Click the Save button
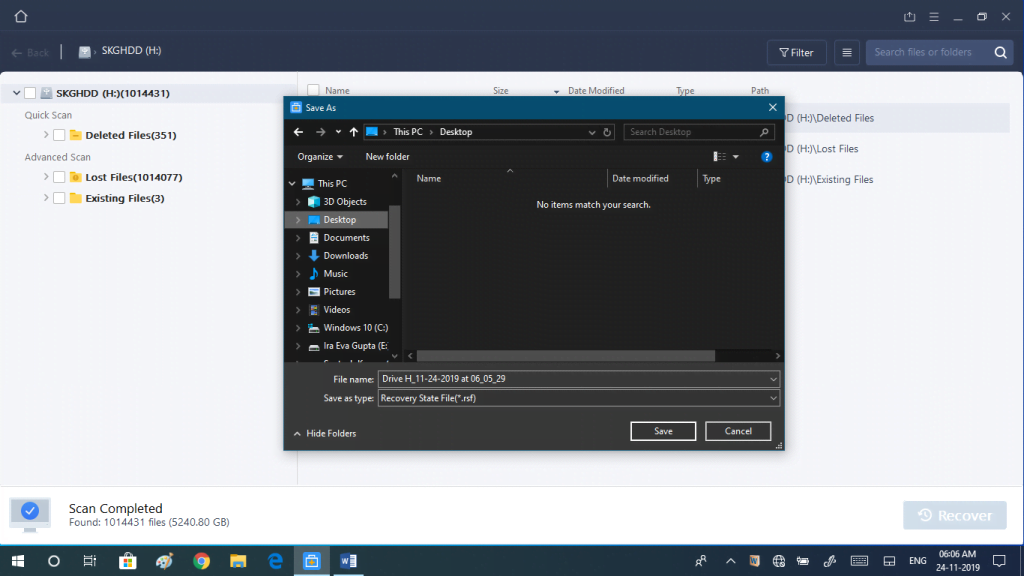1024x576 pixels. [x=663, y=431]
